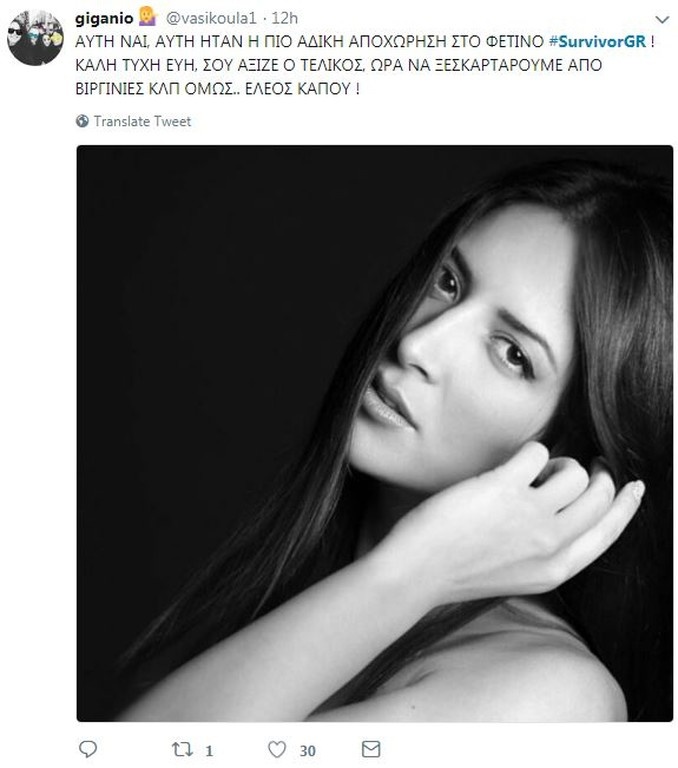The height and width of the screenshot is (768, 678).
Task: Send via direct message envelope icon
Action: pos(371,749)
